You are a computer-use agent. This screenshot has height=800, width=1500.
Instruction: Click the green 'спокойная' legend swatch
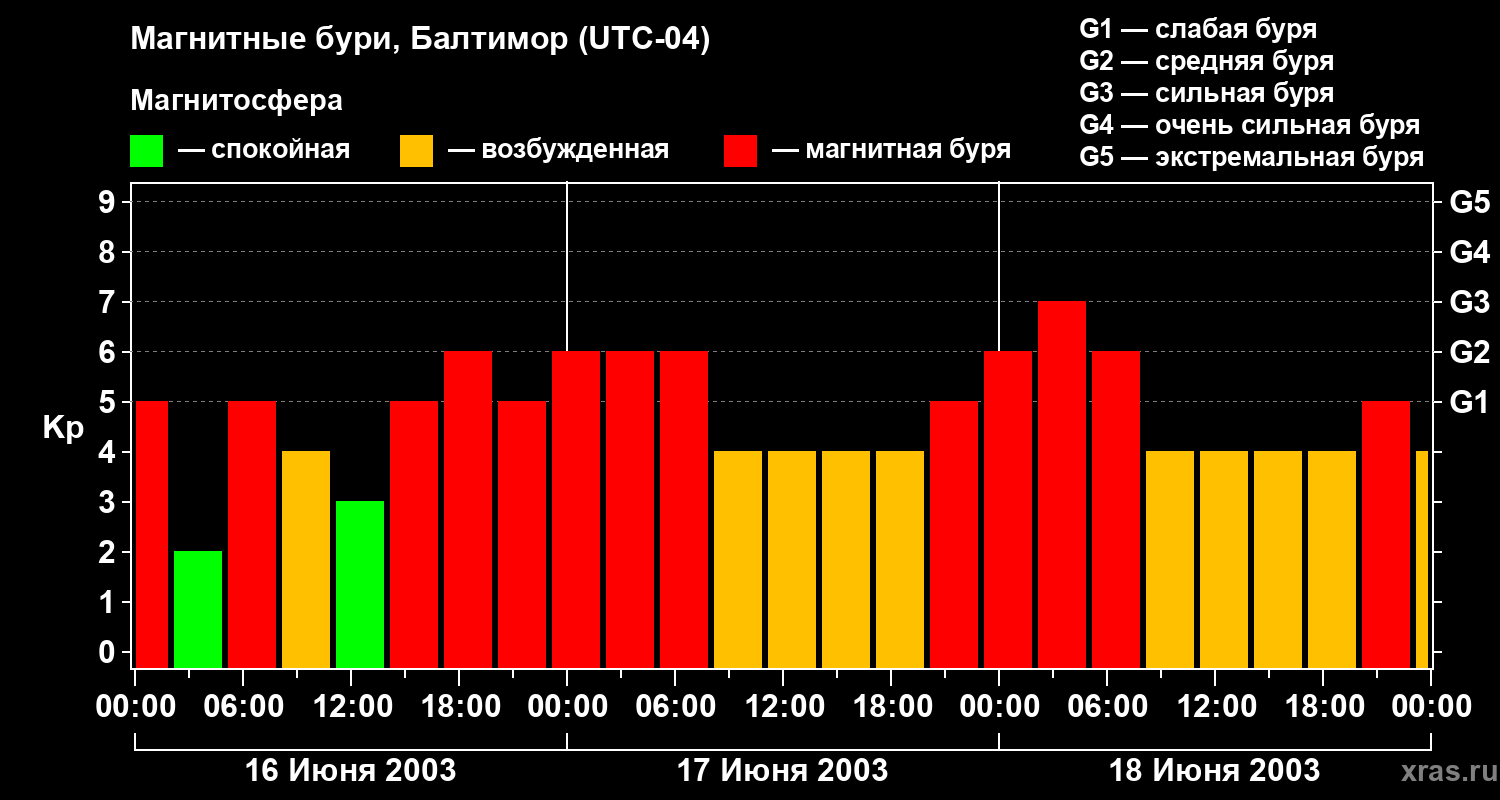click(x=146, y=151)
